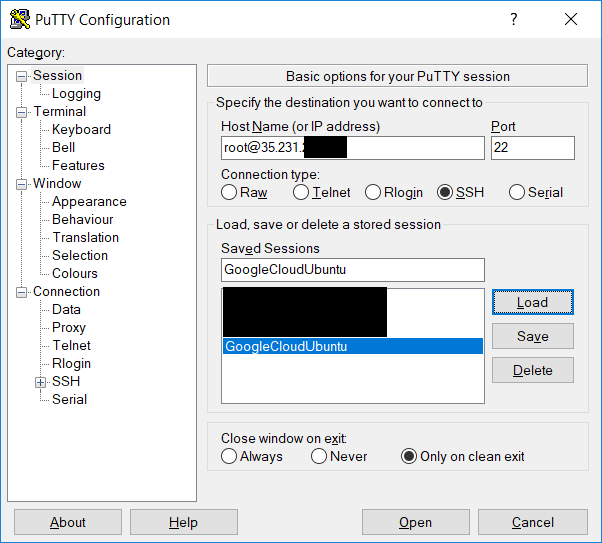The height and width of the screenshot is (543, 602).
Task: Open the Proxy category
Action: coord(69,328)
